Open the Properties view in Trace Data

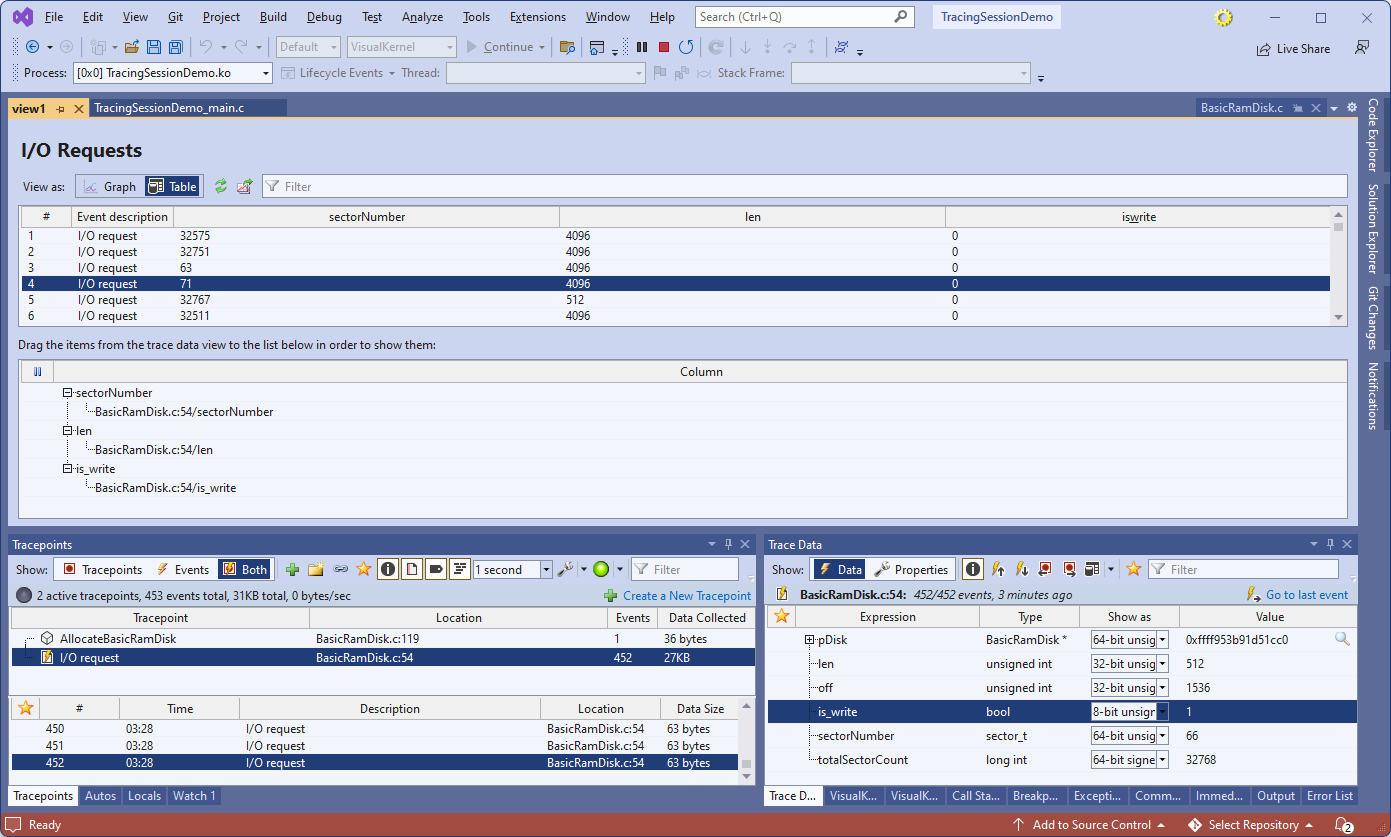tap(911, 569)
